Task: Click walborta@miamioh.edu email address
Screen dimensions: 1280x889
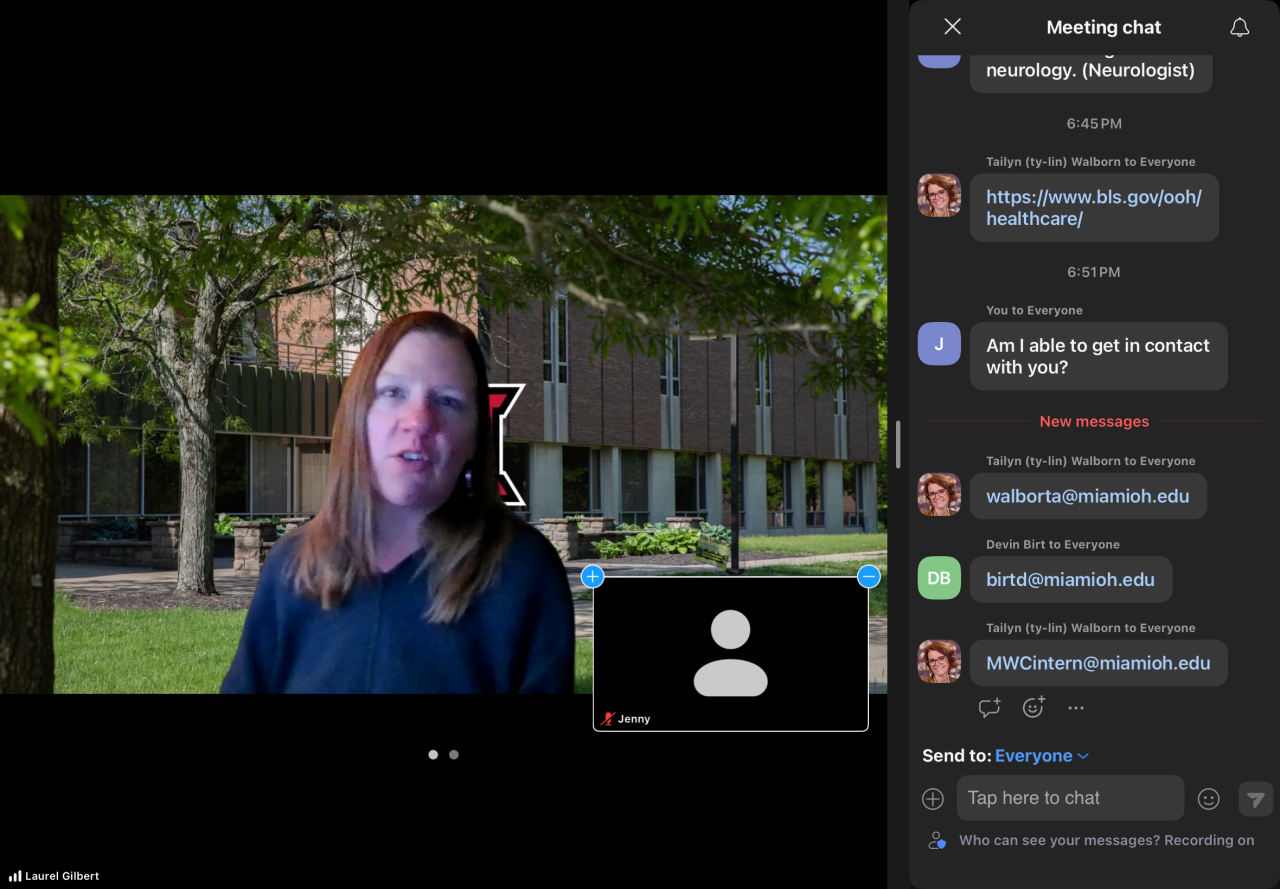Action: click(x=1087, y=496)
